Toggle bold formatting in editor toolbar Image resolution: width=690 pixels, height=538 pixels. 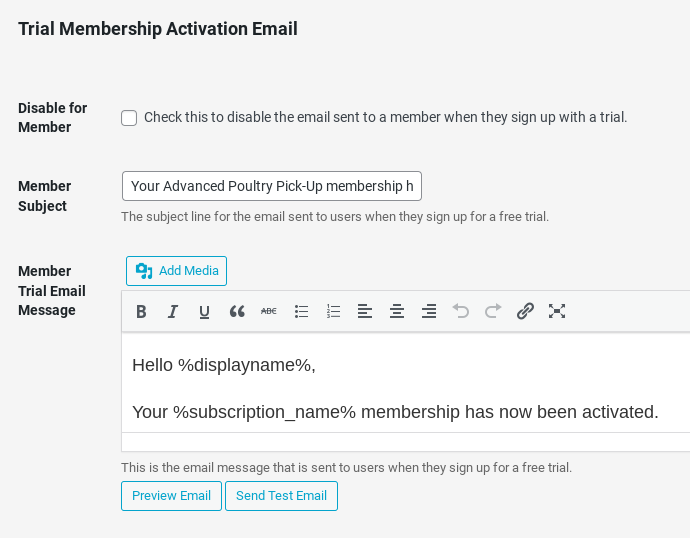pyautogui.click(x=141, y=311)
